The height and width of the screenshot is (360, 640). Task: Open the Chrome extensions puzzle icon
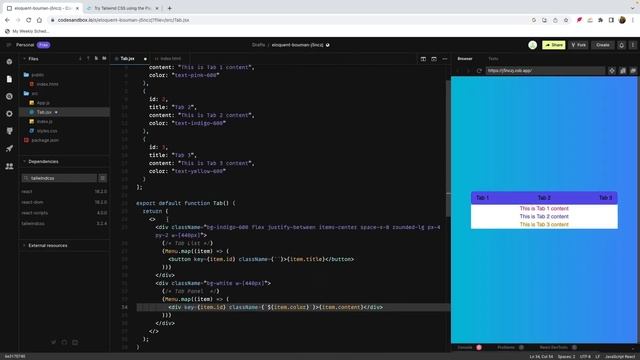click(600, 20)
